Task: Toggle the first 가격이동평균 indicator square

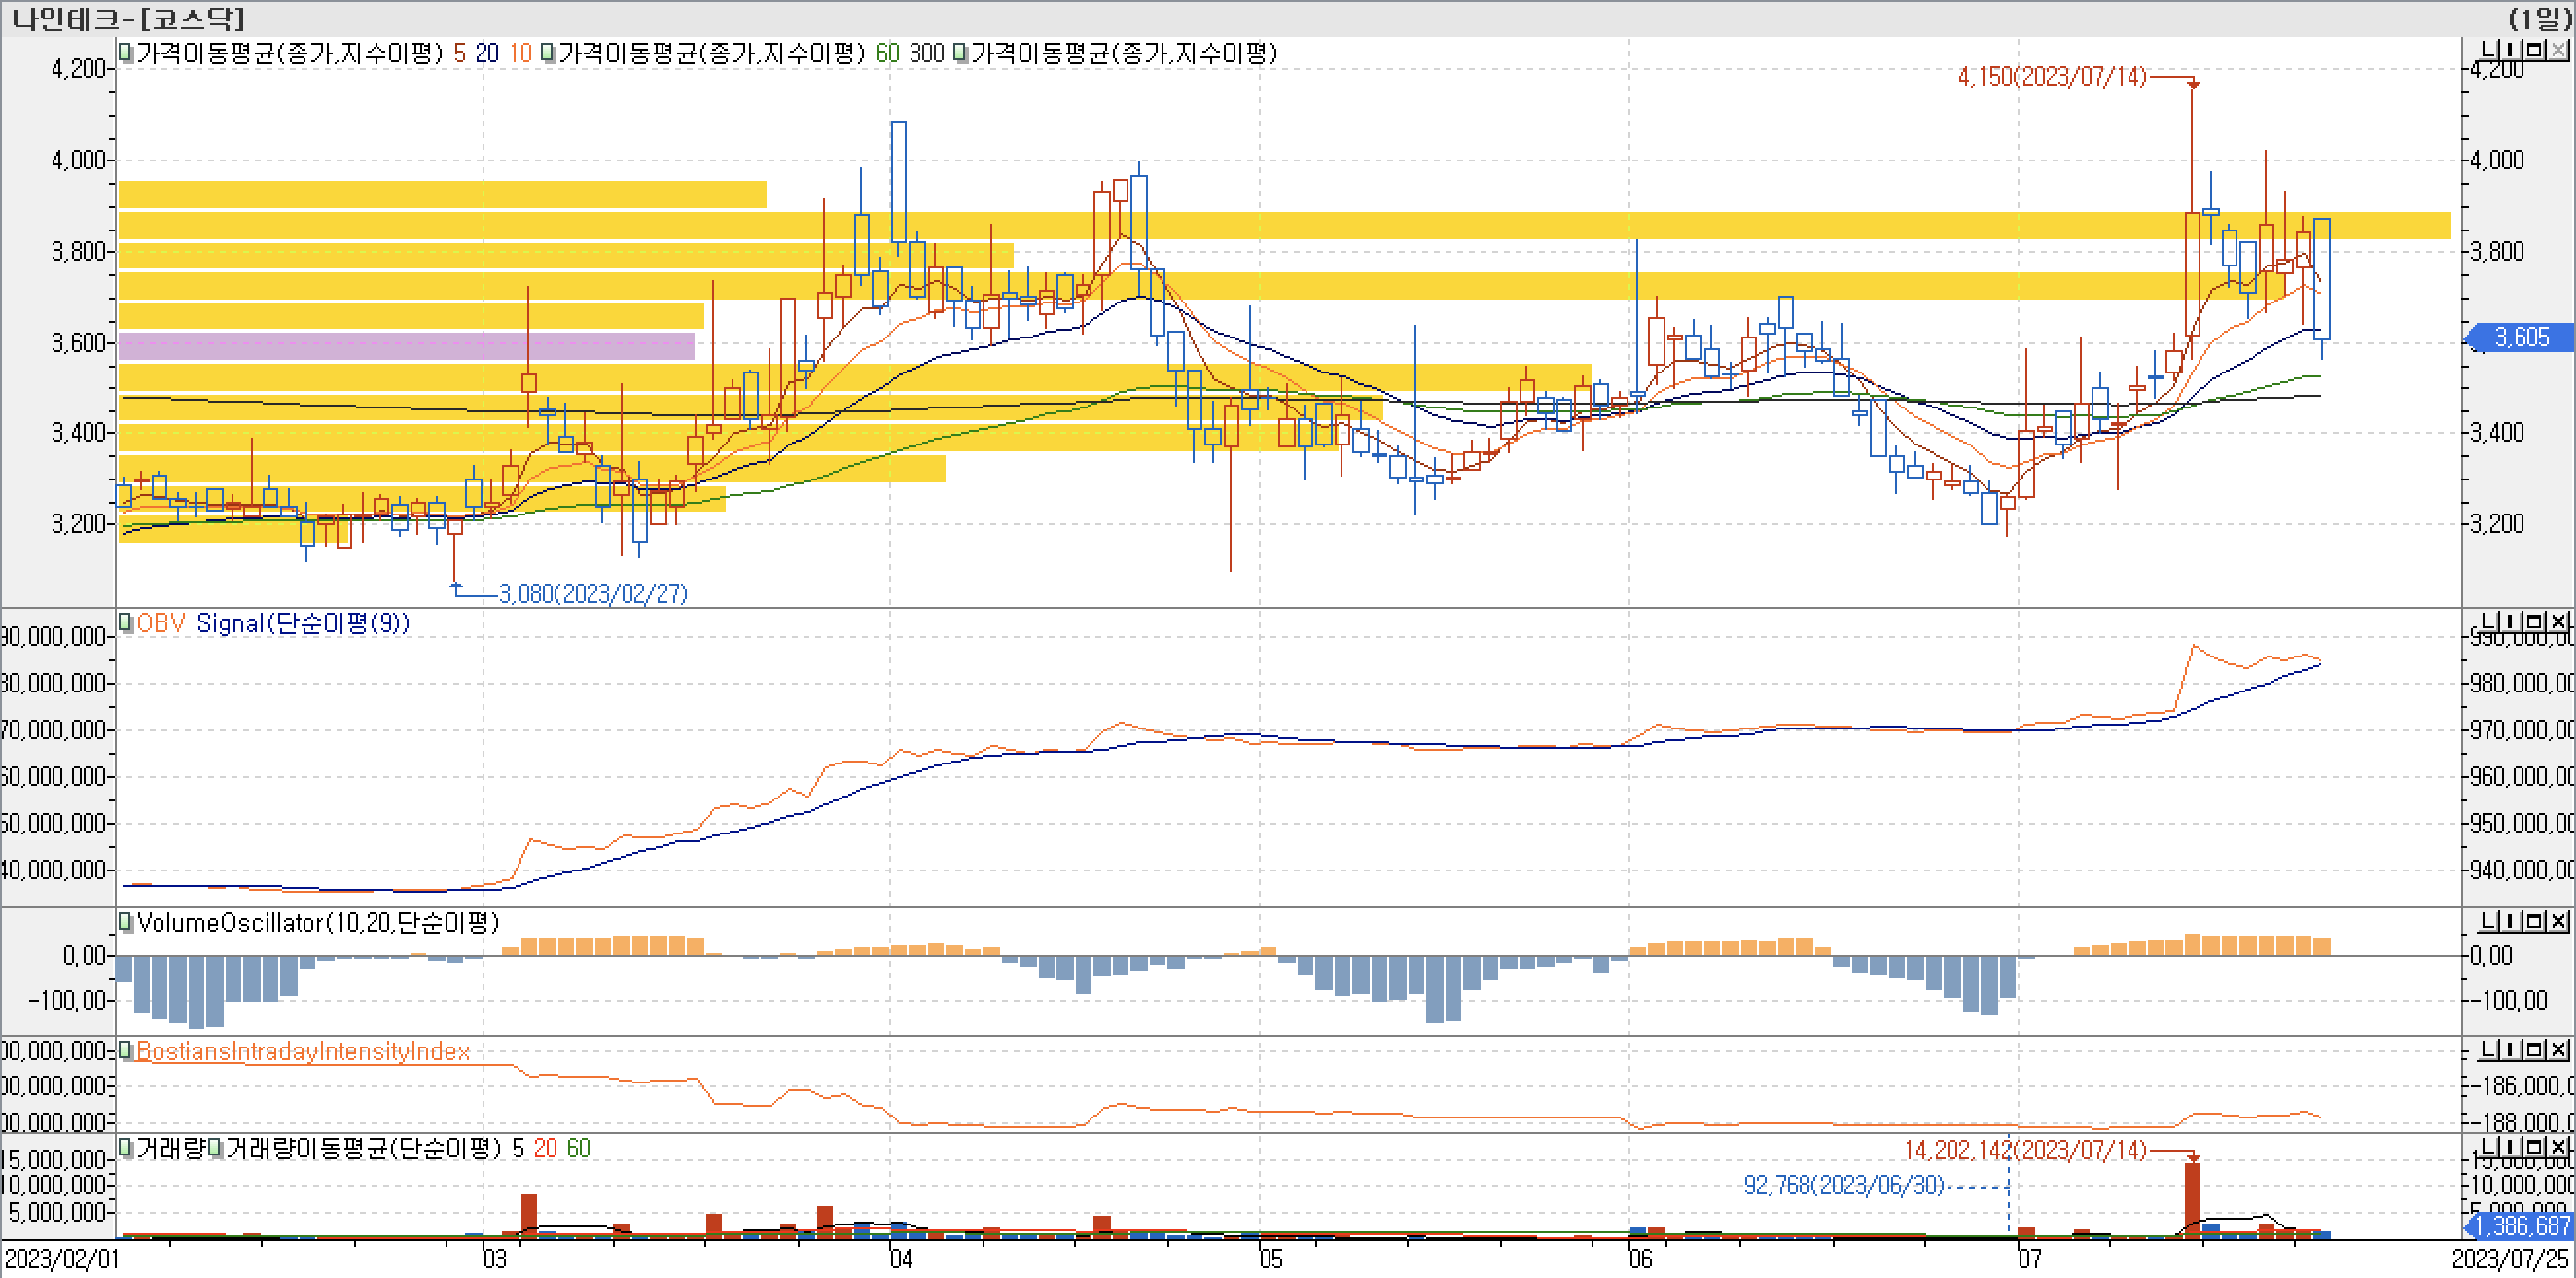Action: point(125,53)
